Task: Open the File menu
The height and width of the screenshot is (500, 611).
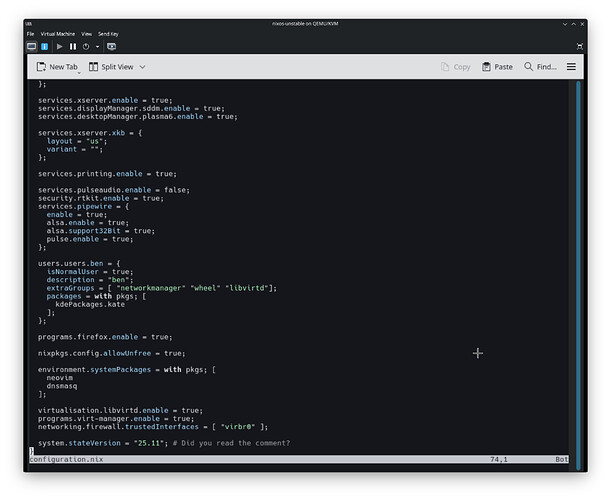Action: click(30, 34)
